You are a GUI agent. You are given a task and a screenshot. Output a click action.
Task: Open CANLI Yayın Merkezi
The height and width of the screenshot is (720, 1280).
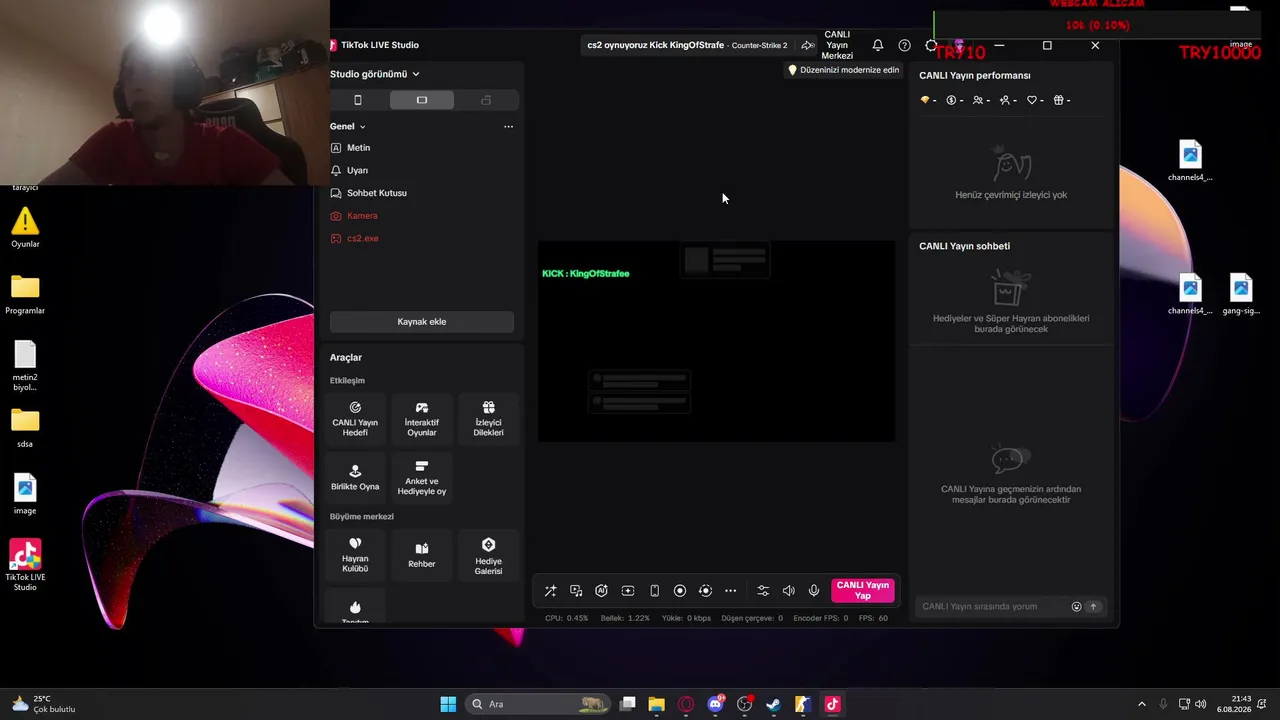pos(837,45)
